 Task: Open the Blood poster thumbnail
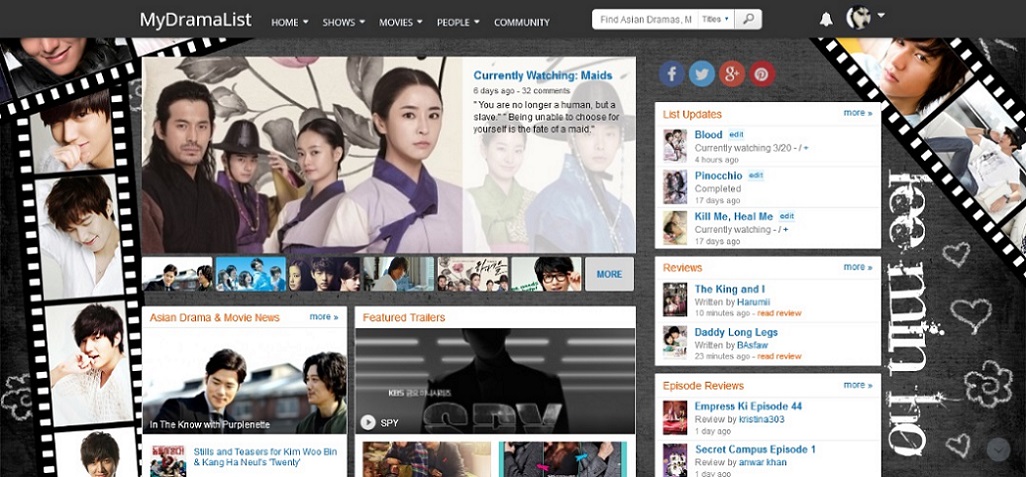tap(675, 146)
